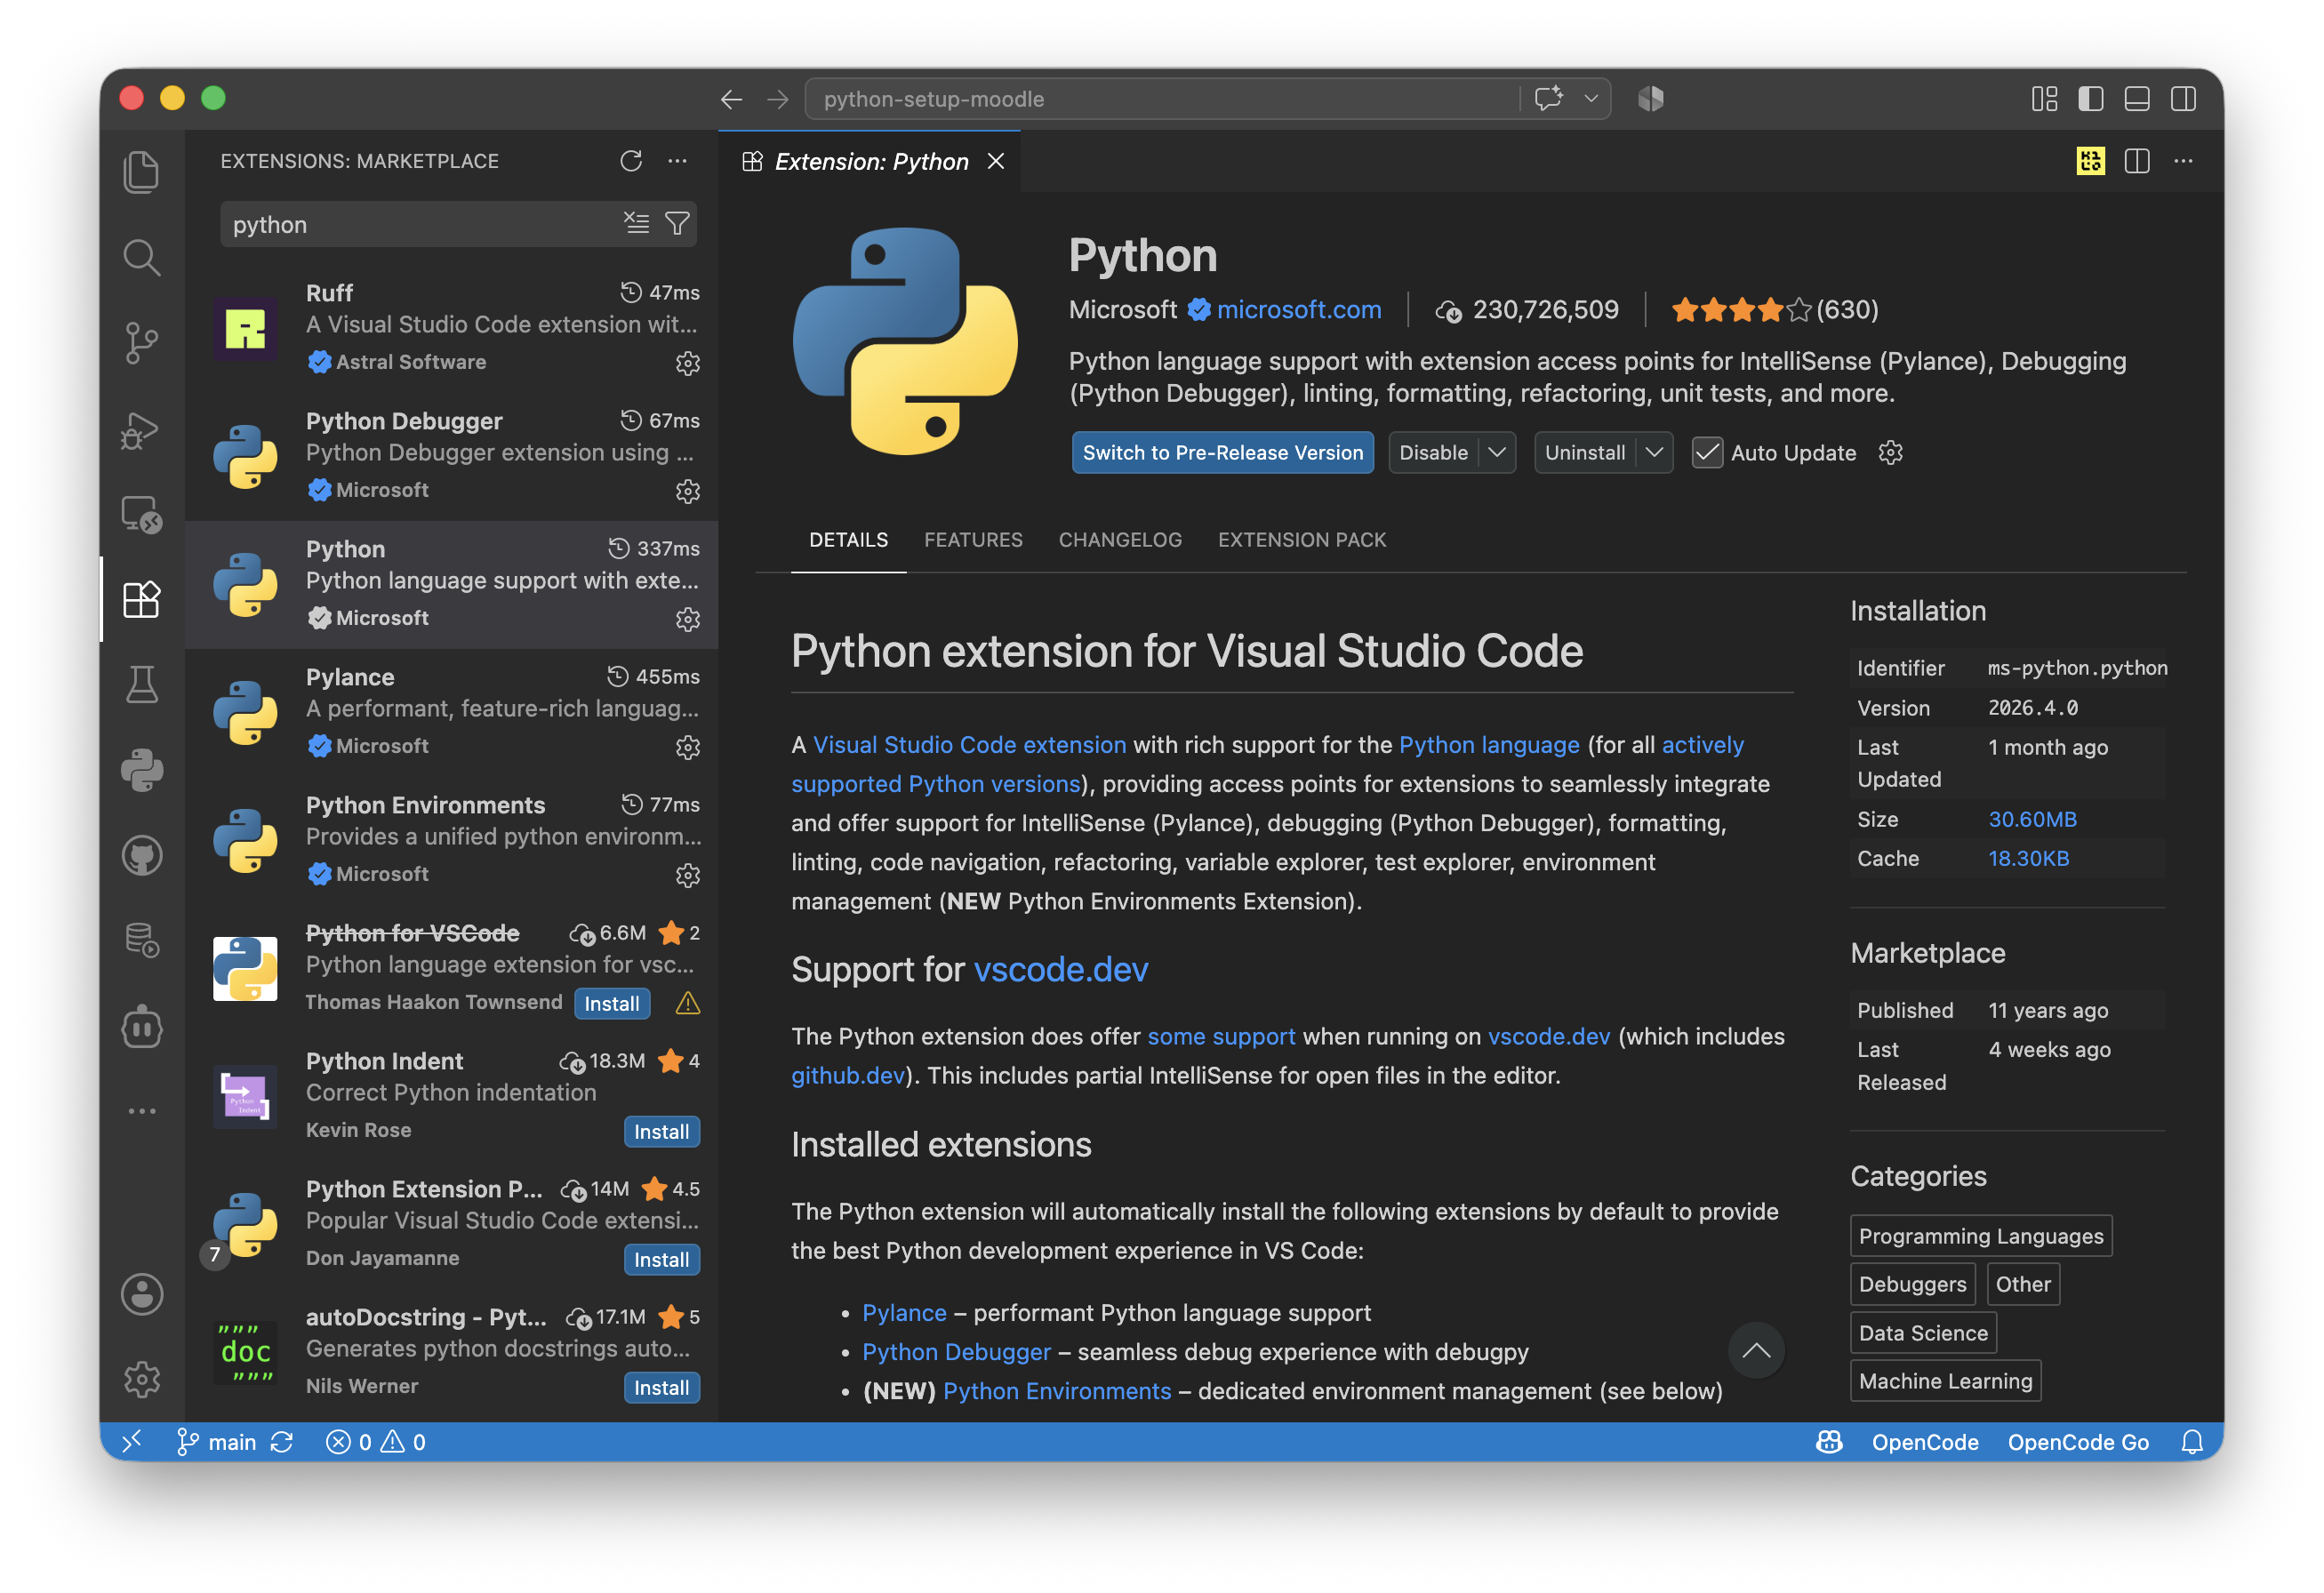Click the remote window indicator in status bar
The height and width of the screenshot is (1593, 2324).
[132, 1442]
